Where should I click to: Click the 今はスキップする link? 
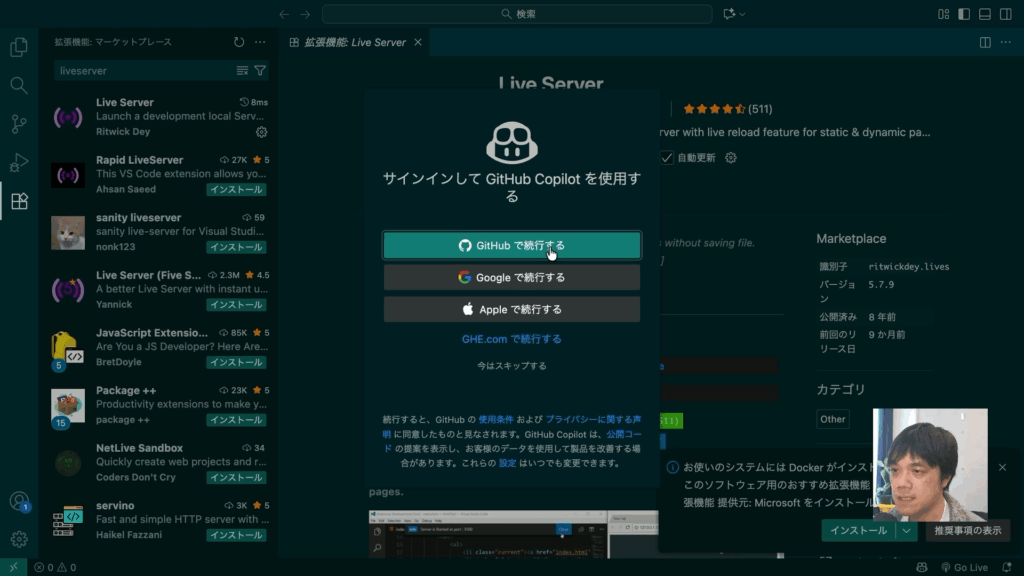point(511,366)
